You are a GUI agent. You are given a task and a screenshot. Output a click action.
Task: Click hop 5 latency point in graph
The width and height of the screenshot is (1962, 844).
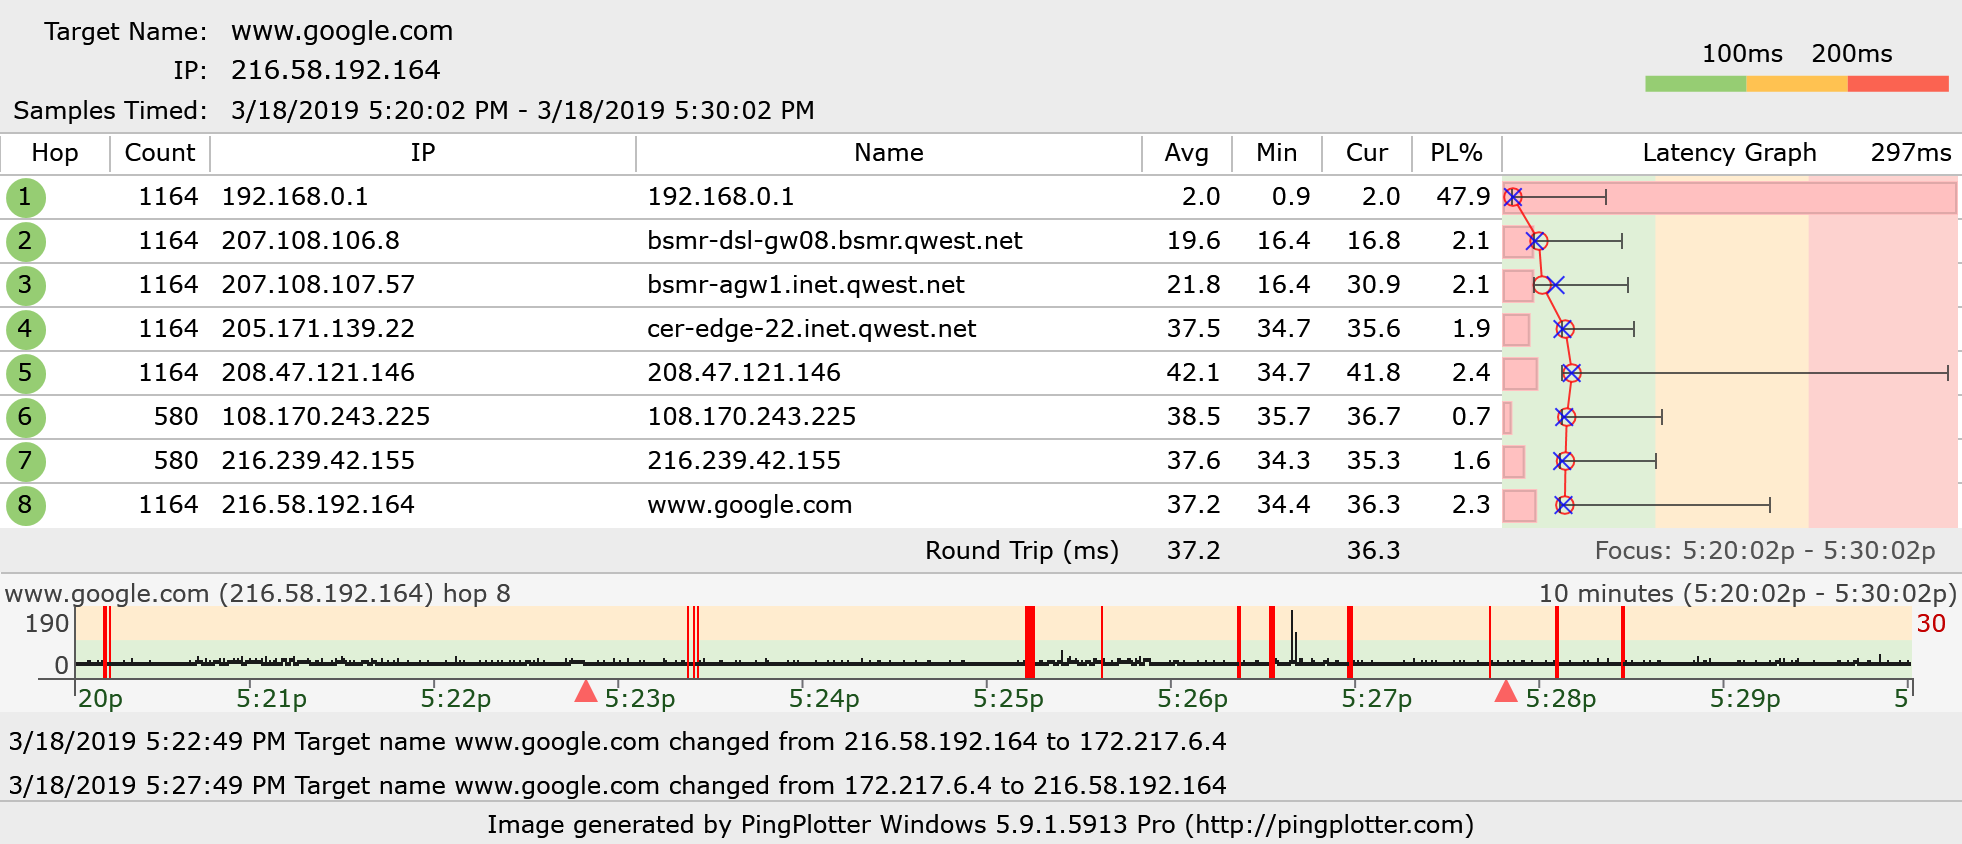tap(1571, 373)
